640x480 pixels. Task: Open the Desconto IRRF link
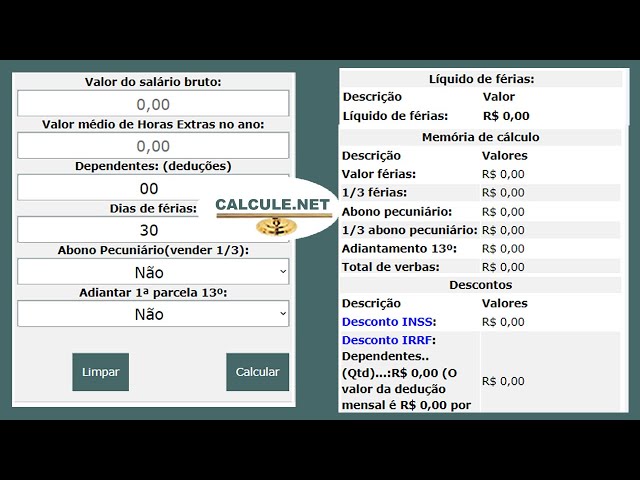click(387, 340)
